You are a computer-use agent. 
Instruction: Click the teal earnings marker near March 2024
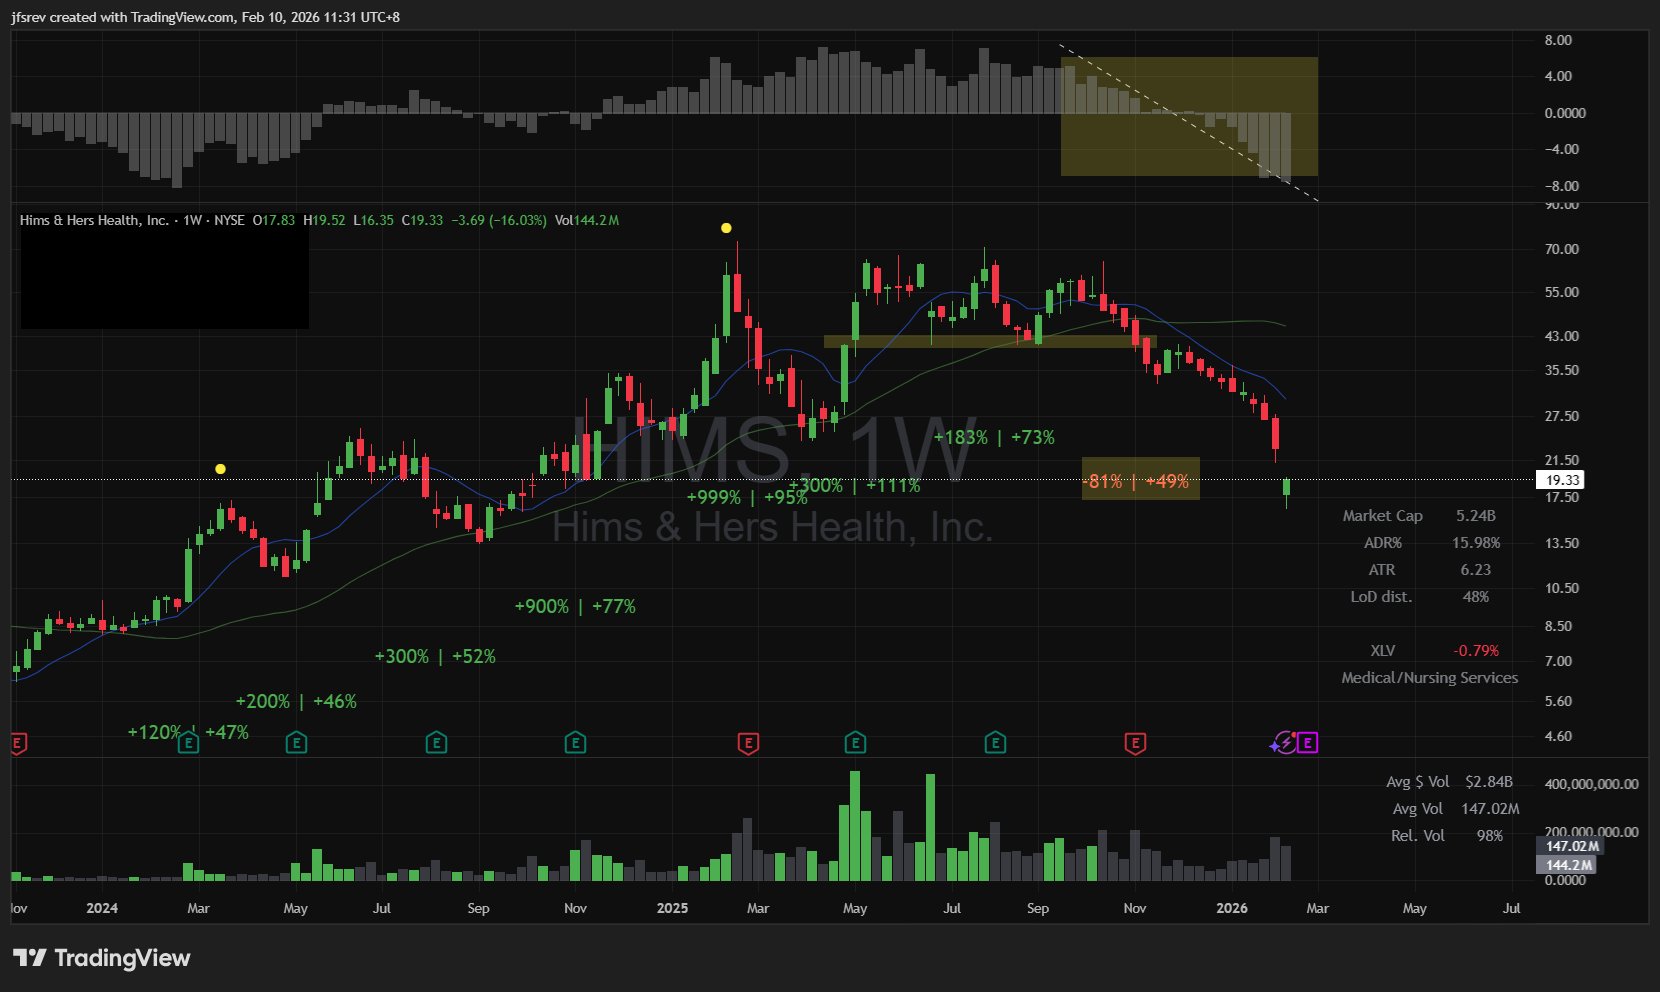[x=188, y=743]
